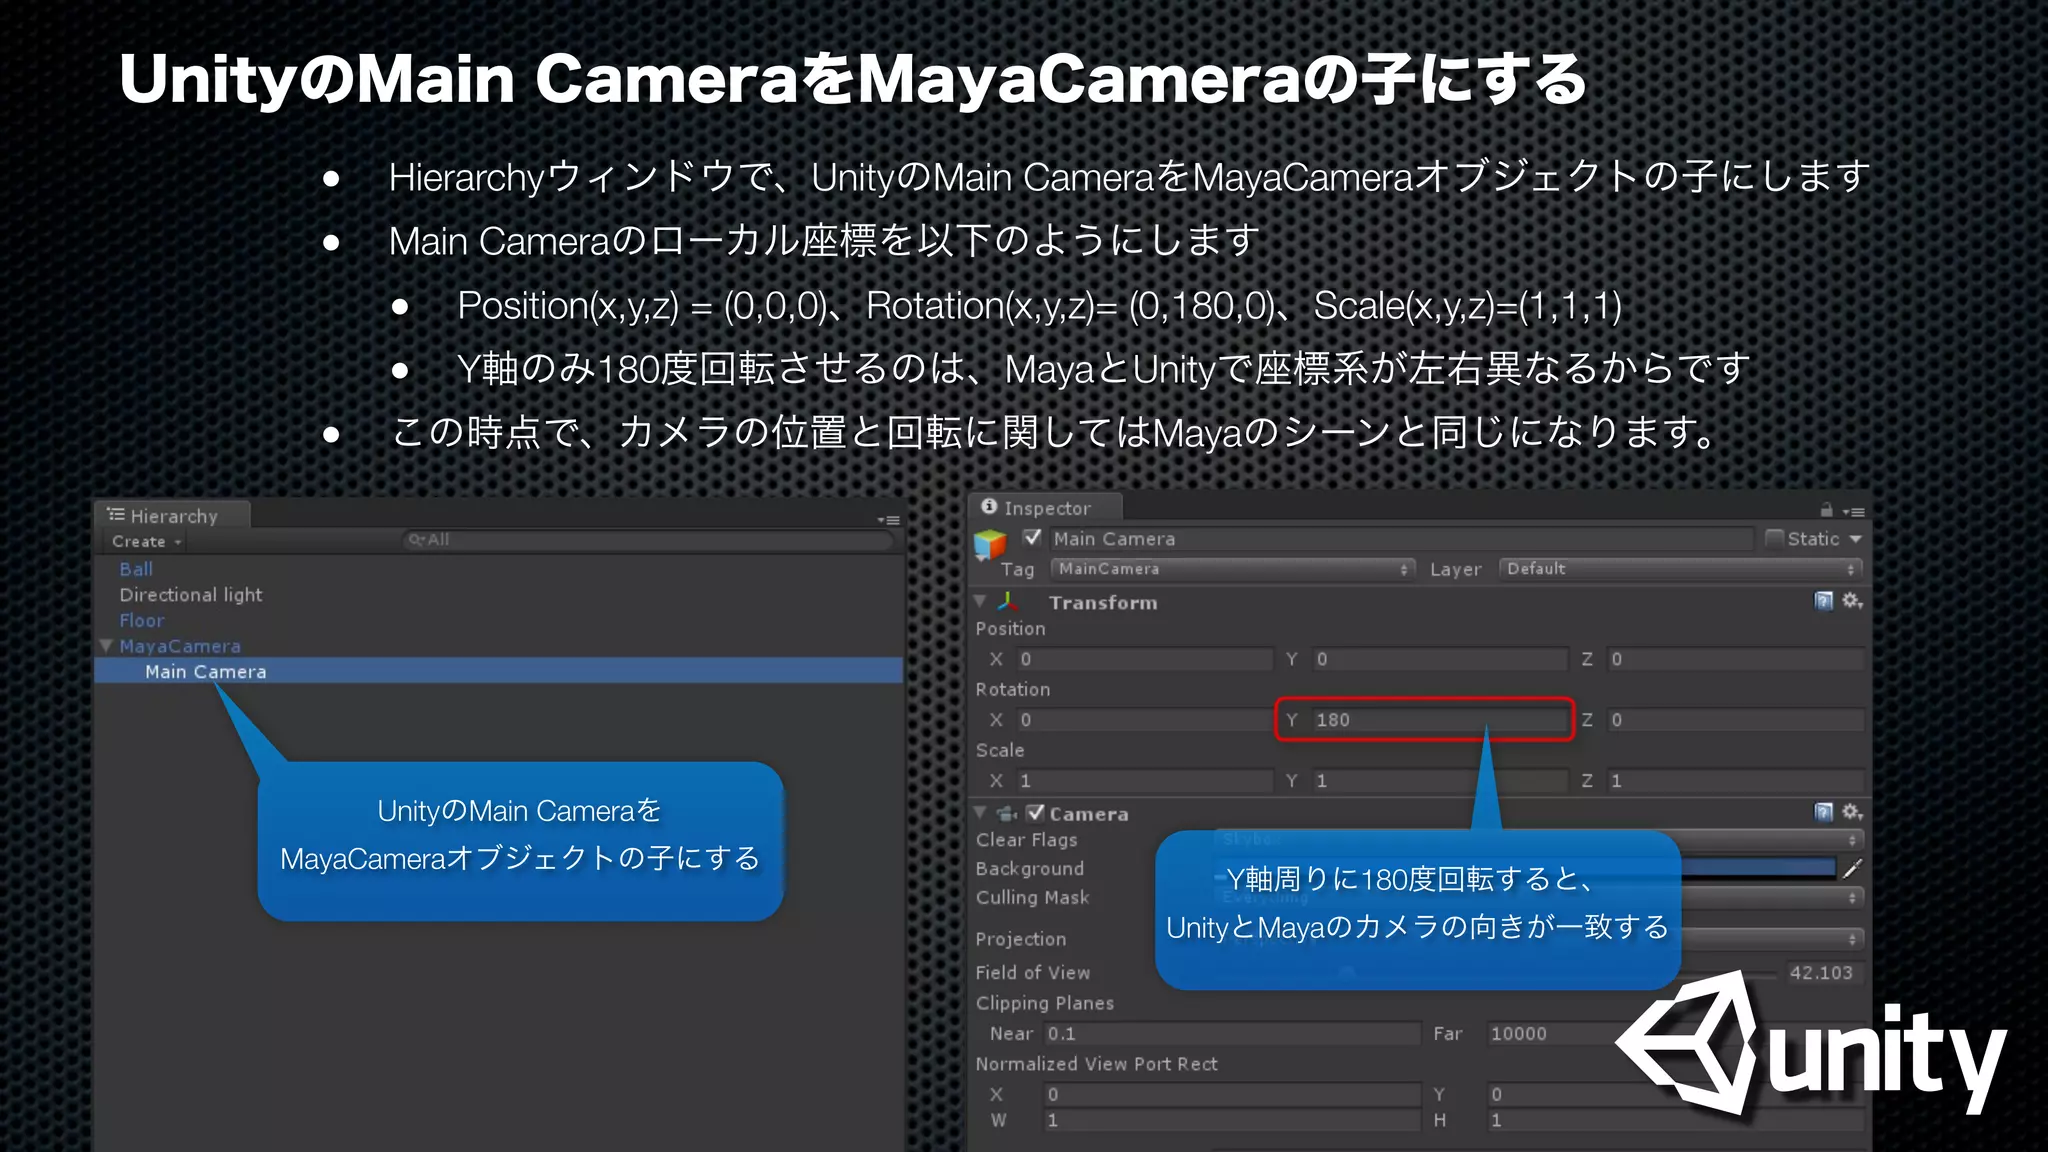Click the Position Y field
Viewport: 2048px width, 1152px height.
click(x=1440, y=660)
